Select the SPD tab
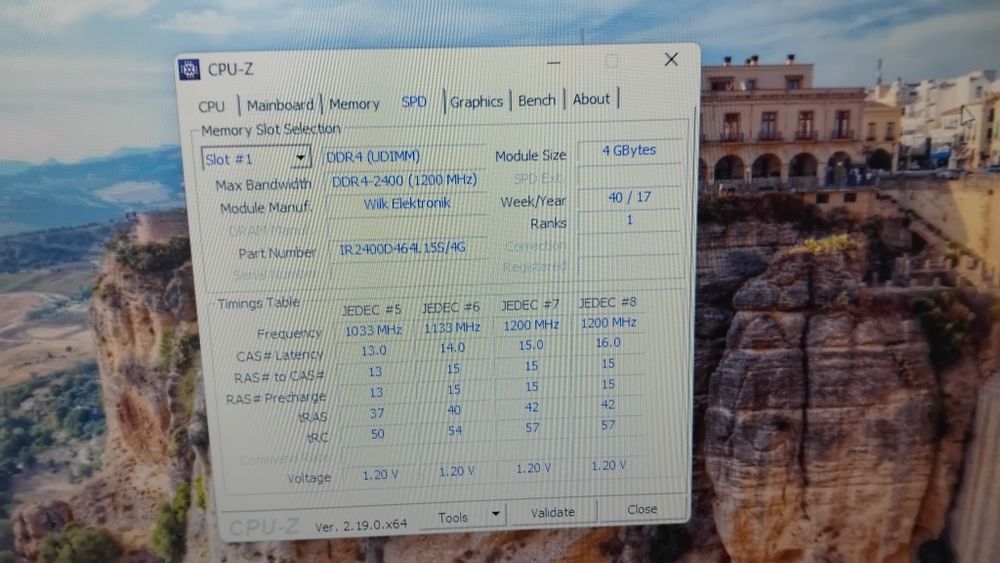Image resolution: width=1000 pixels, height=563 pixels. click(x=414, y=102)
